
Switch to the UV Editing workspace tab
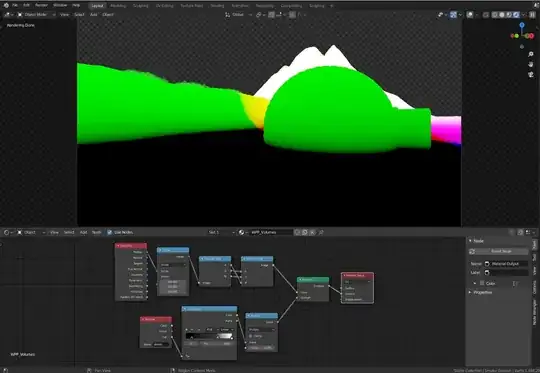(x=164, y=6)
